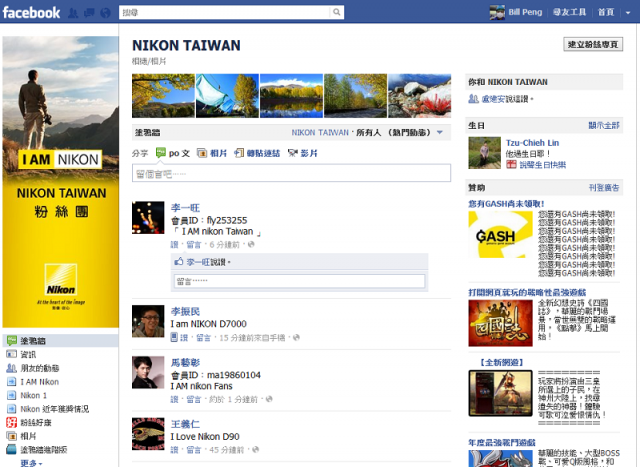Expand the more dropdown in sidebar
The width and height of the screenshot is (640, 467).
31,463
